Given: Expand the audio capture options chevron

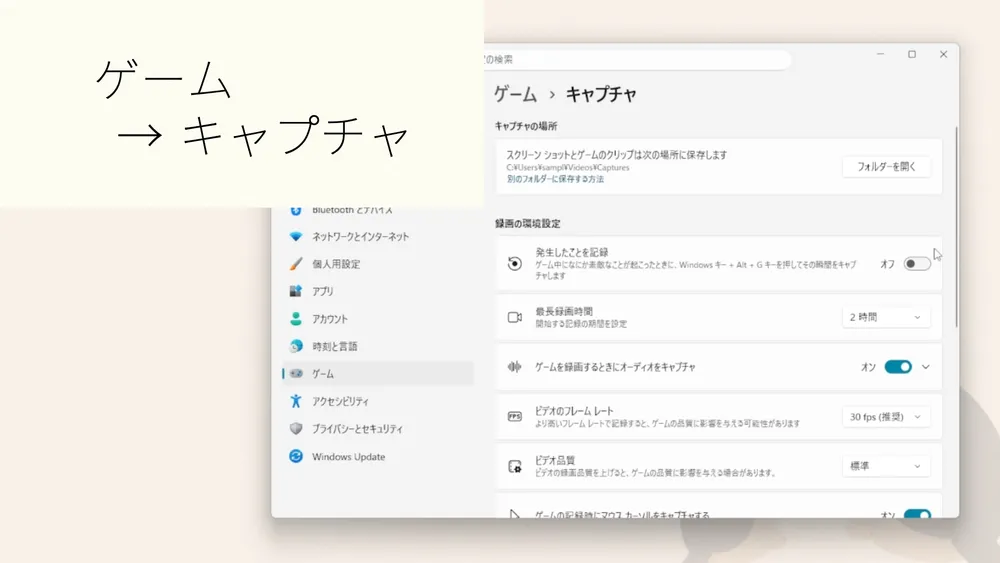Looking at the screenshot, I should click(925, 367).
